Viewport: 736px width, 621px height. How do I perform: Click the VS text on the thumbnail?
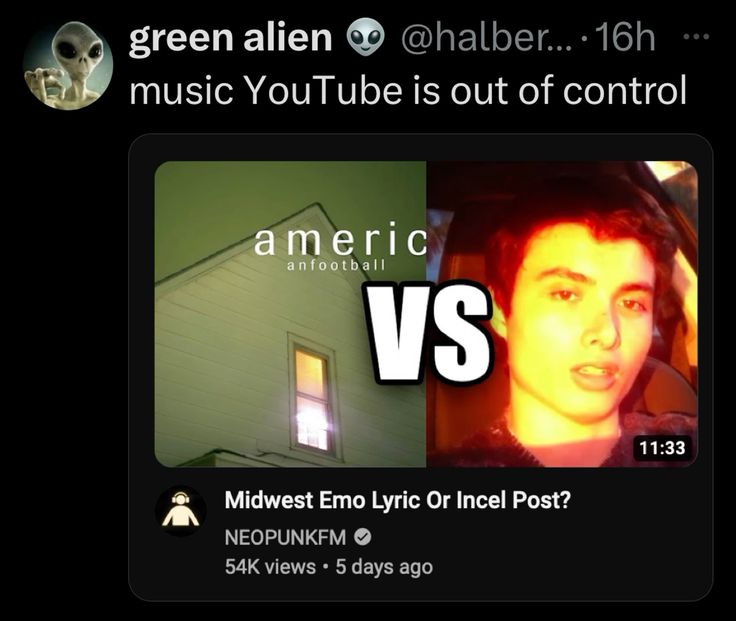(x=431, y=333)
